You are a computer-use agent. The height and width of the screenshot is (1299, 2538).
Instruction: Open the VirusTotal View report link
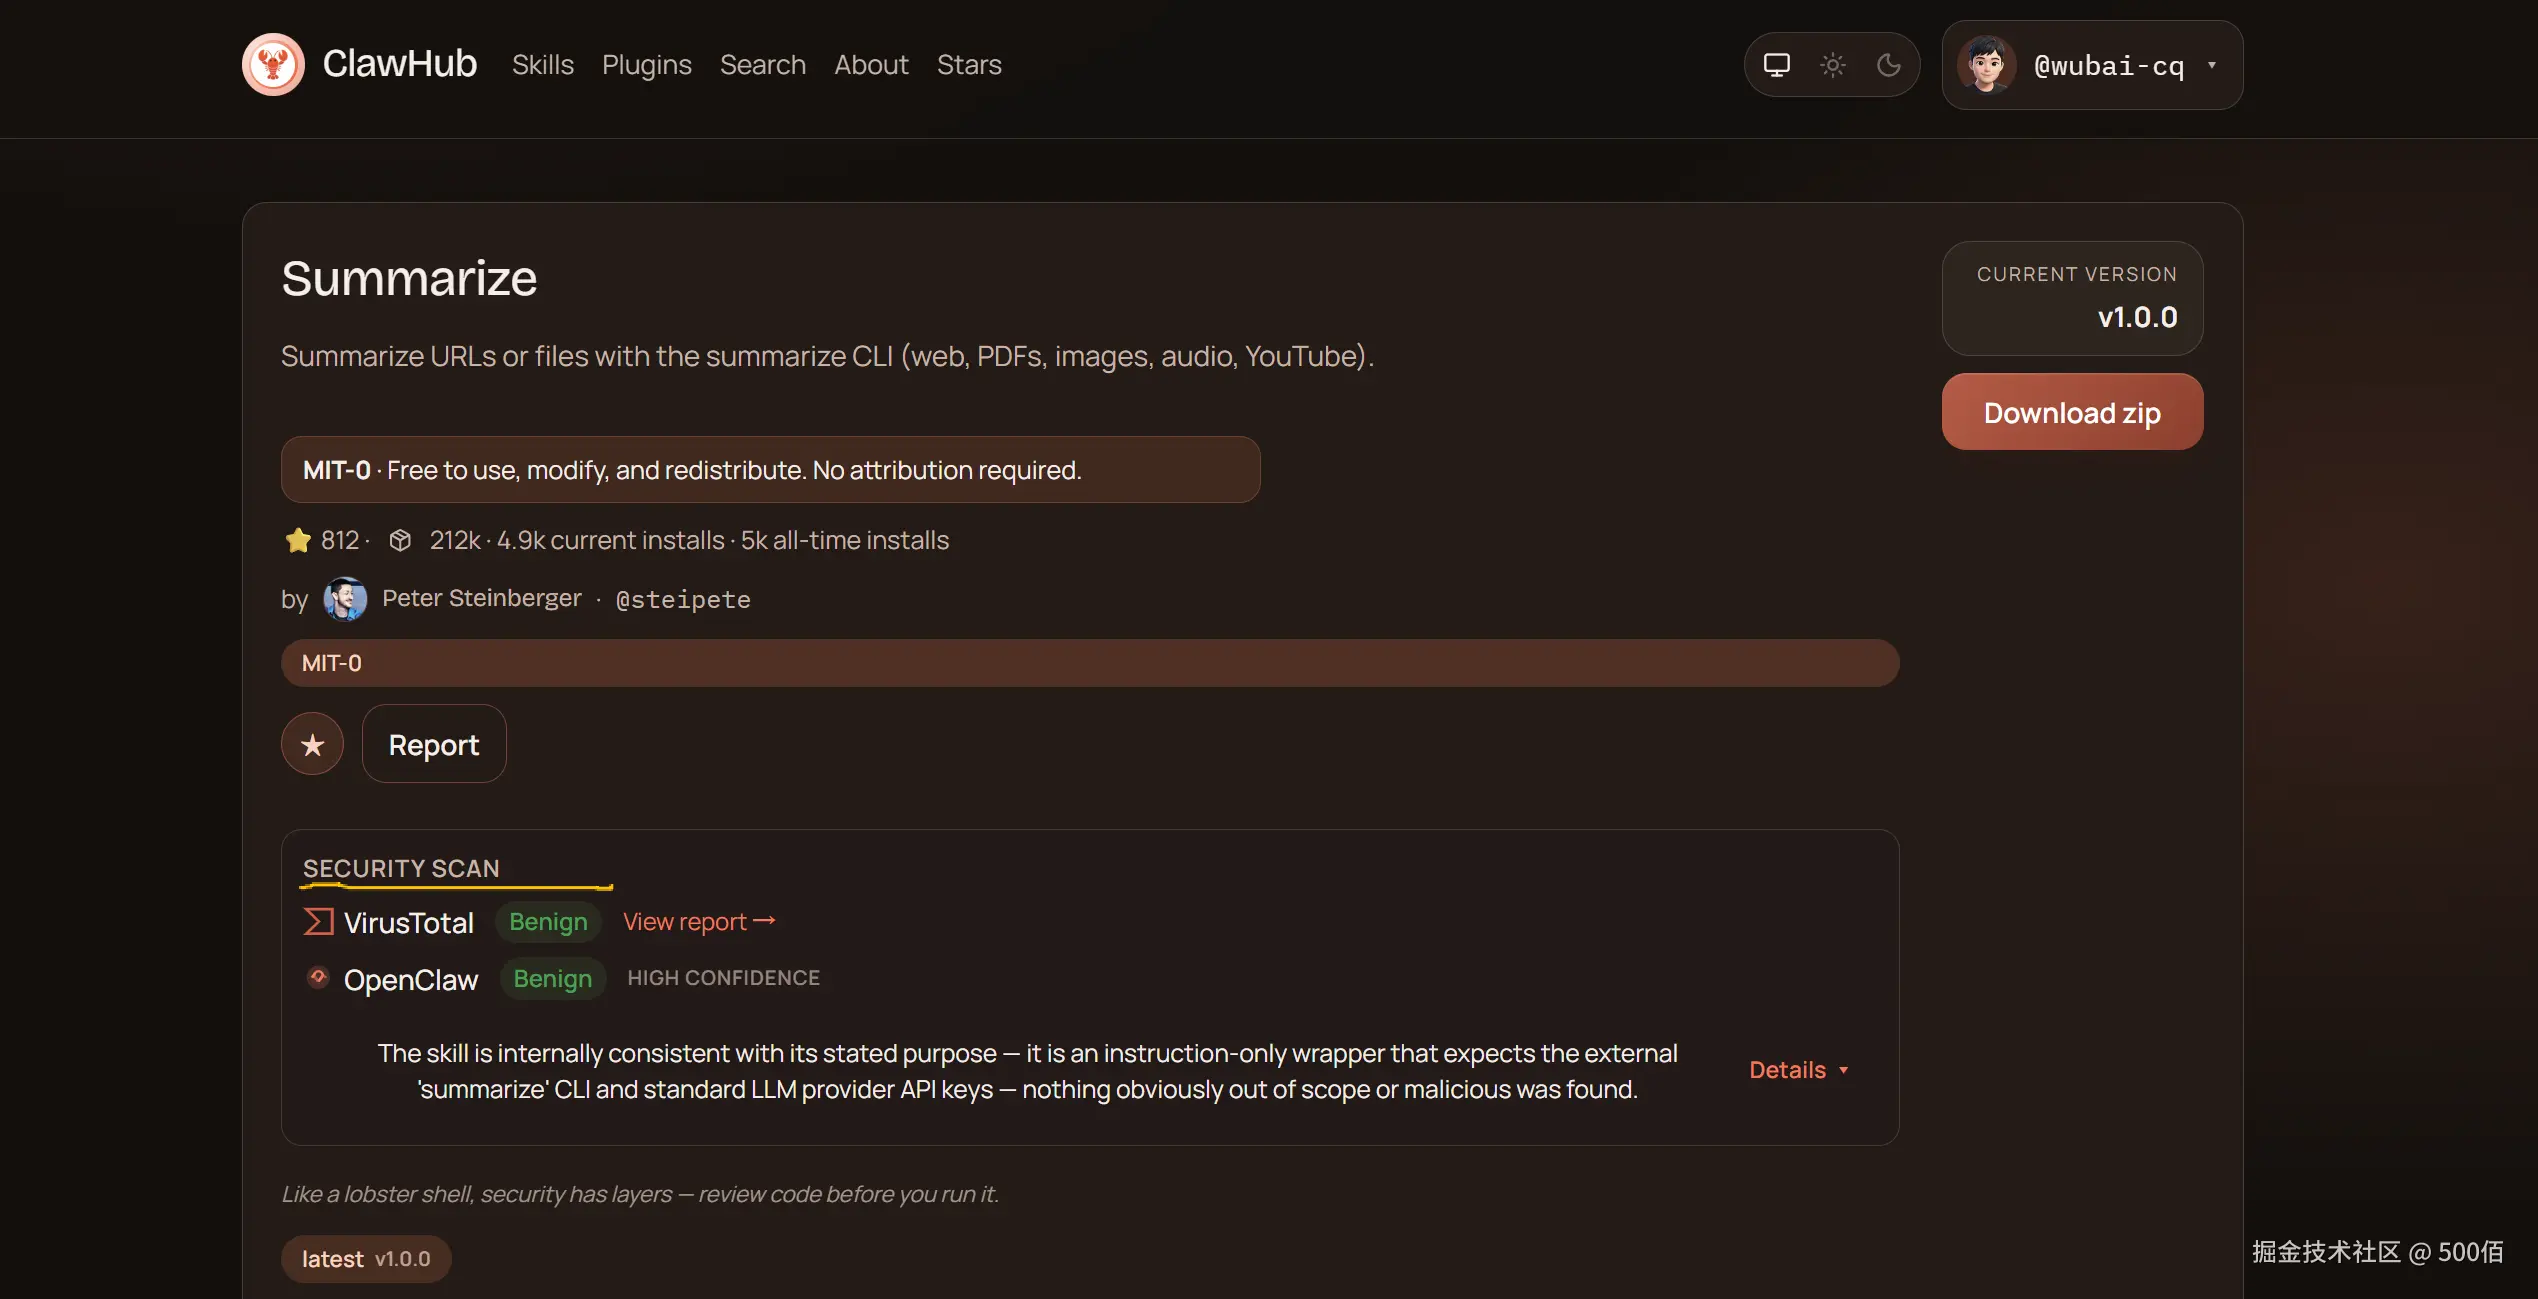[x=698, y=921]
